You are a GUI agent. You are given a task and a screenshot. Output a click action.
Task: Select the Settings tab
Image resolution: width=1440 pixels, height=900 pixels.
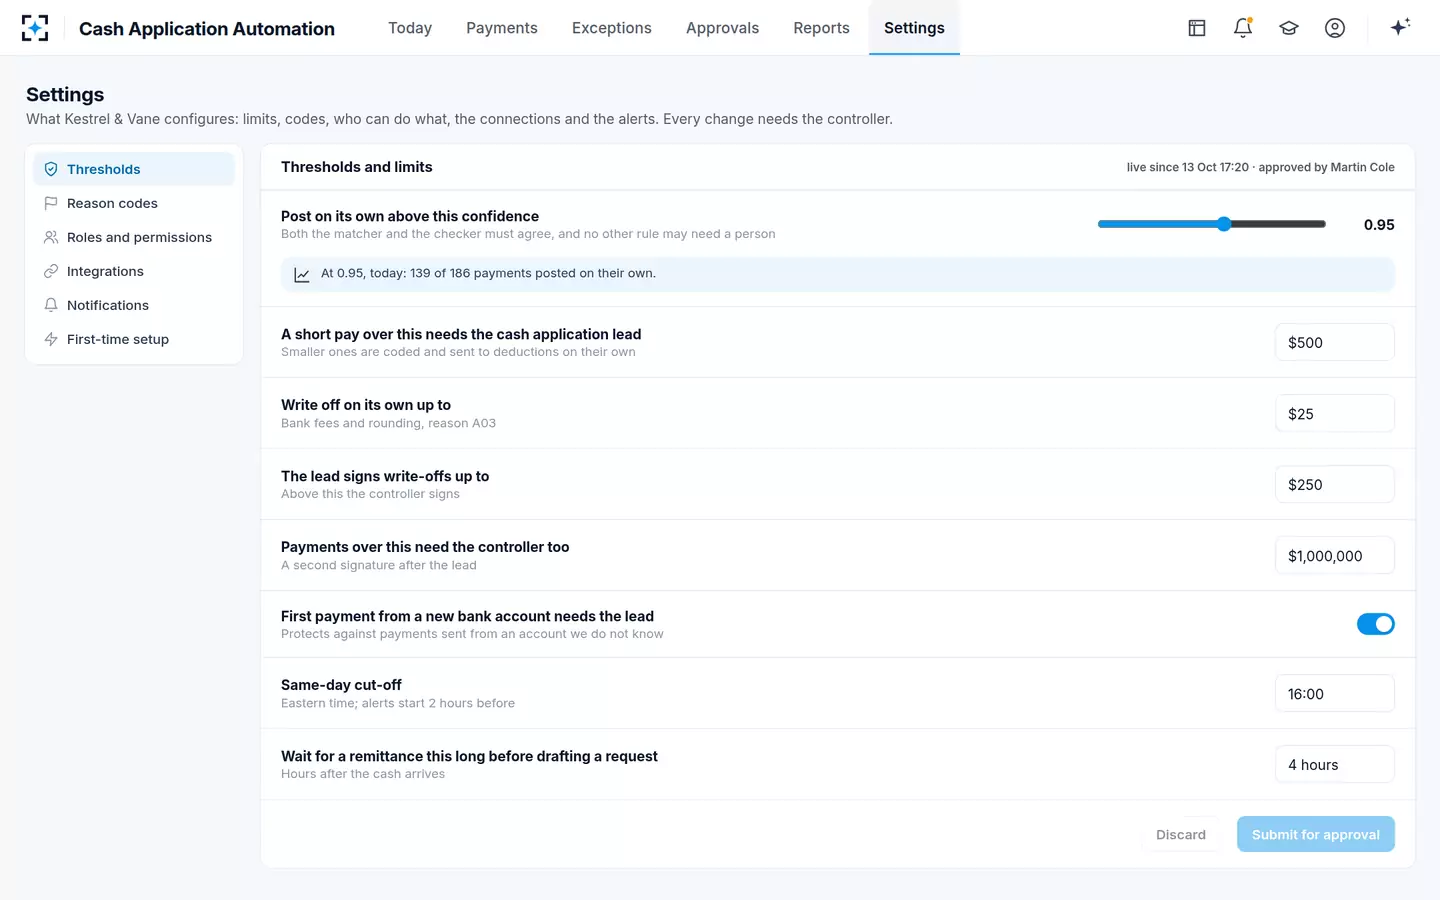(x=914, y=28)
